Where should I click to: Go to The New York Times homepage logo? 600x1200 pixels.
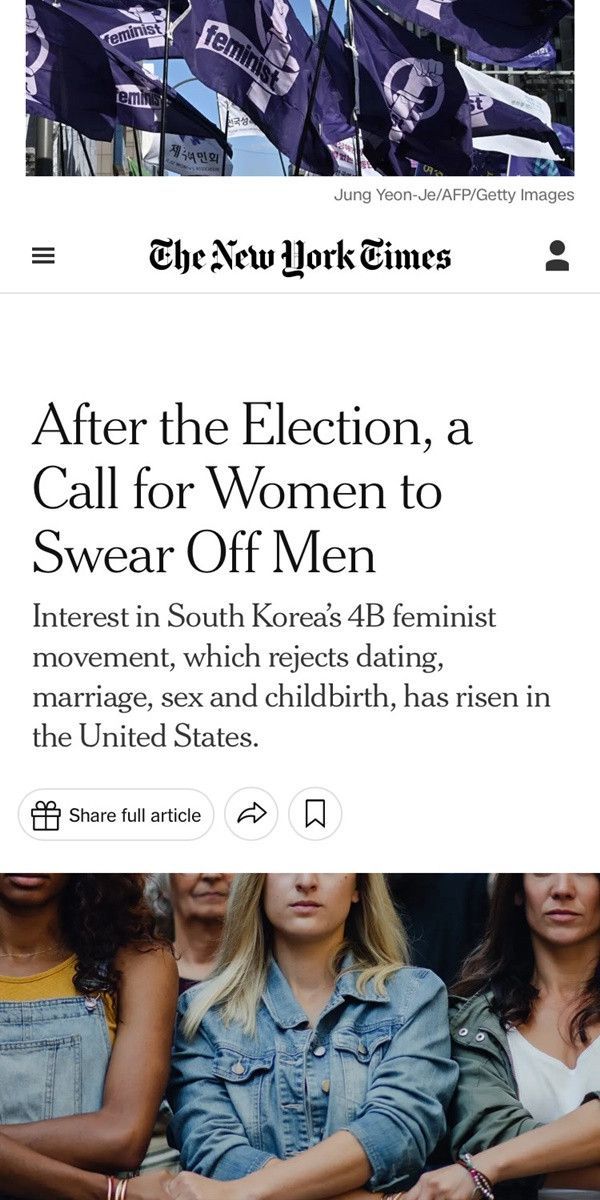click(300, 256)
